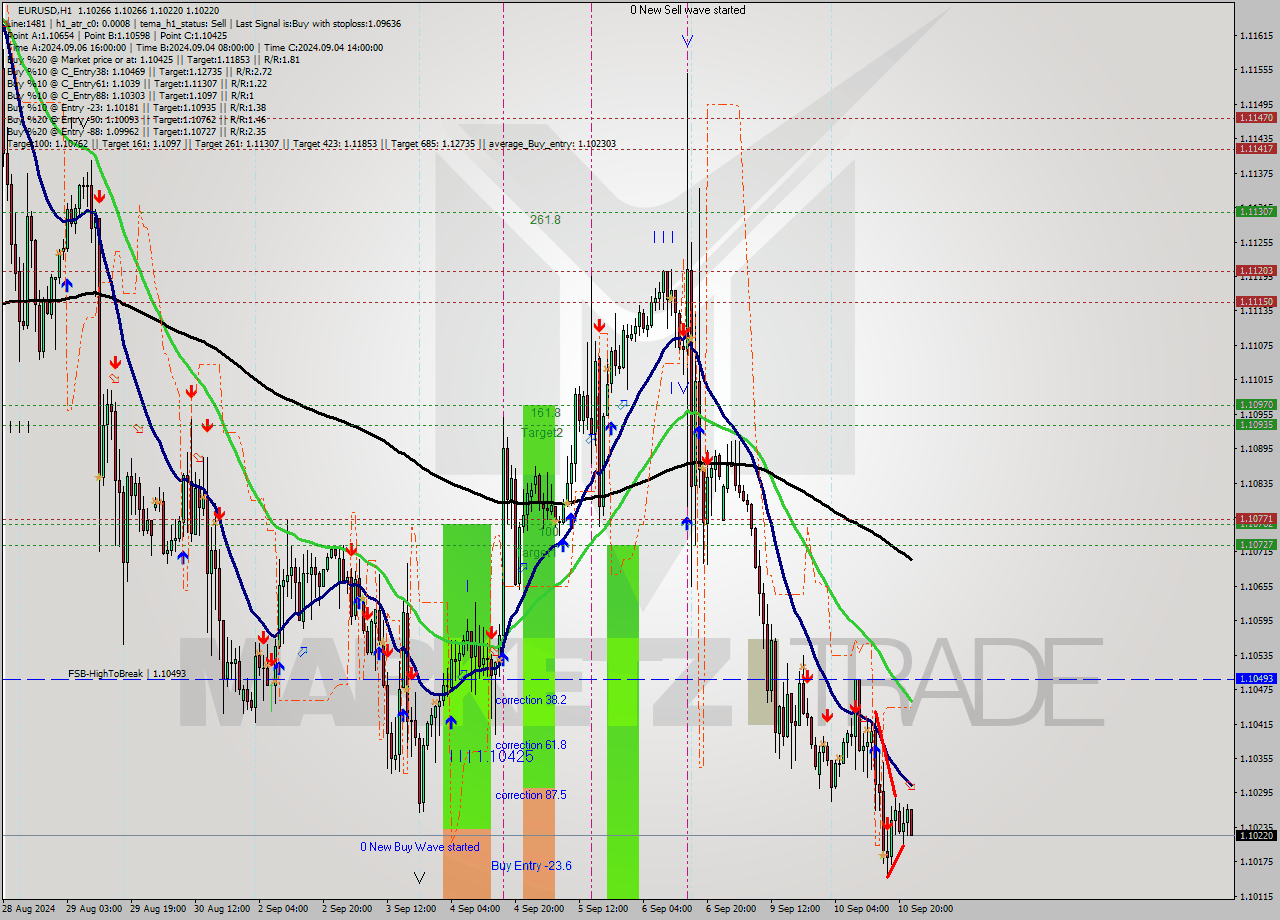Select the '4 Sep 20:00' time label

pyautogui.click(x=539, y=909)
